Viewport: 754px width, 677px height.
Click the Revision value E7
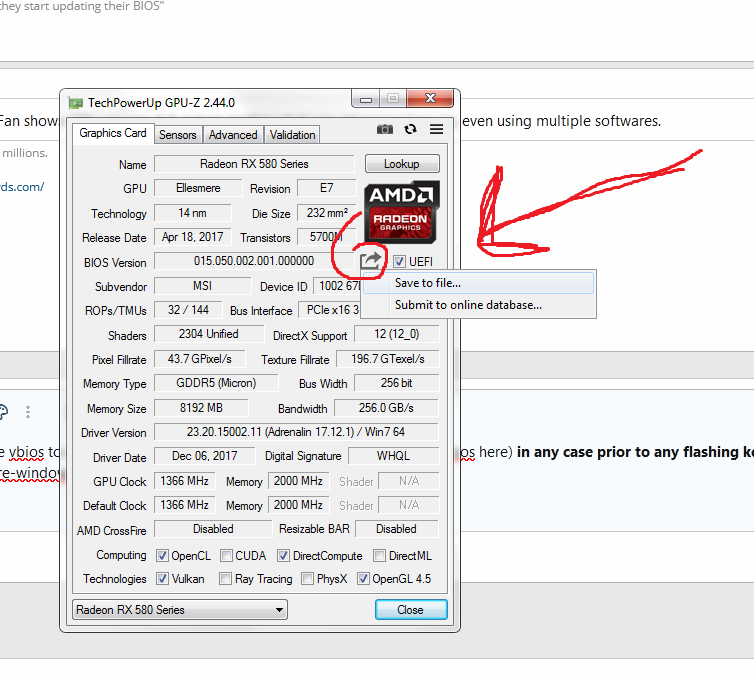click(x=327, y=188)
